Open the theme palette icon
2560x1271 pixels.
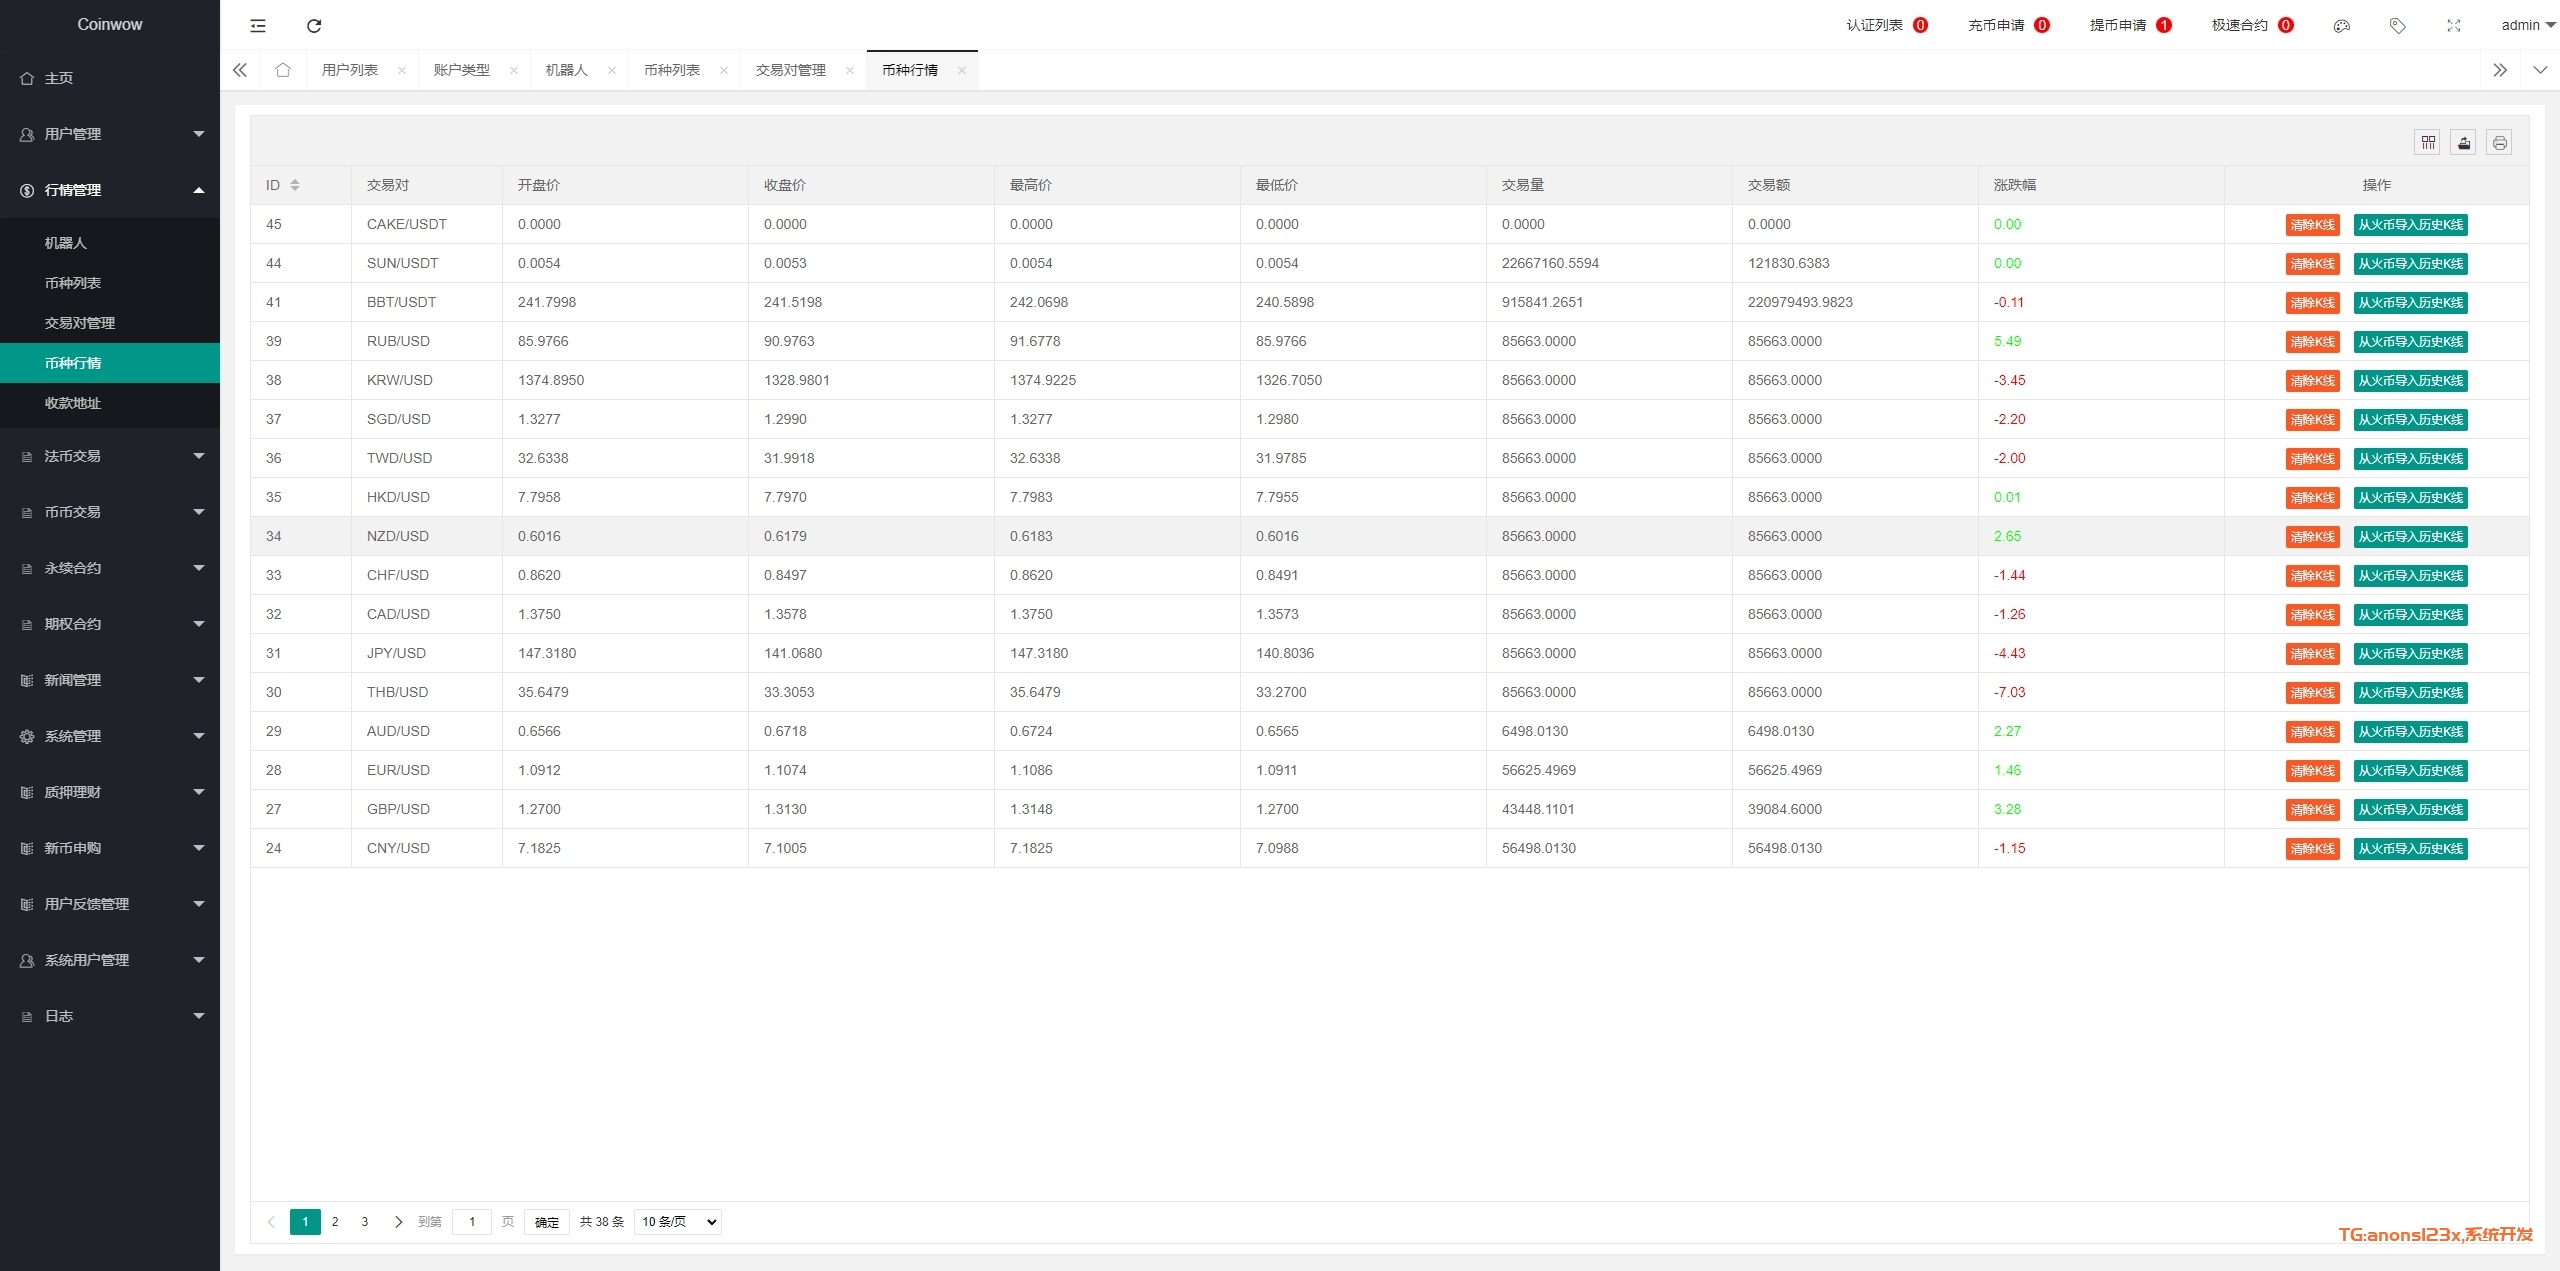pos(2341,26)
